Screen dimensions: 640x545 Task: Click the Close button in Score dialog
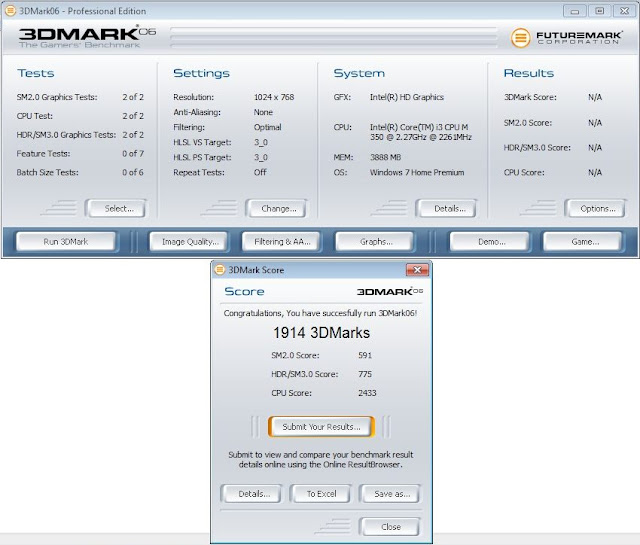click(x=390, y=527)
